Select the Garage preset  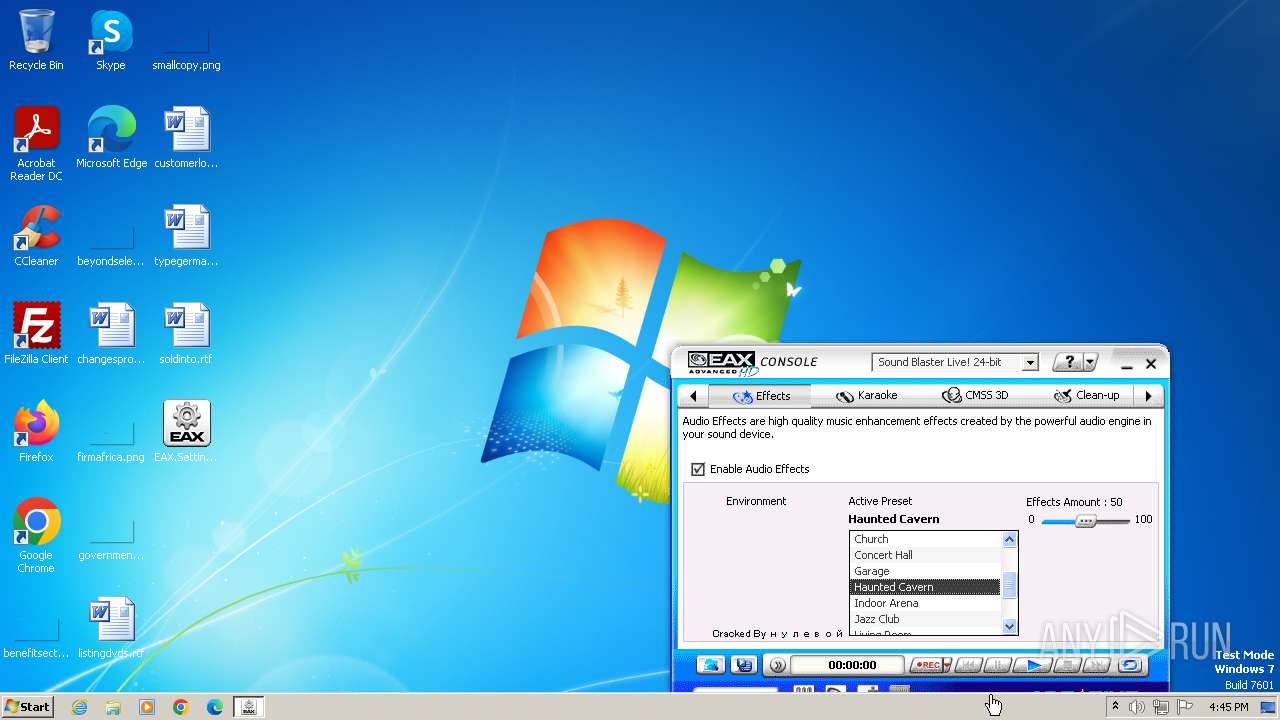(924, 571)
